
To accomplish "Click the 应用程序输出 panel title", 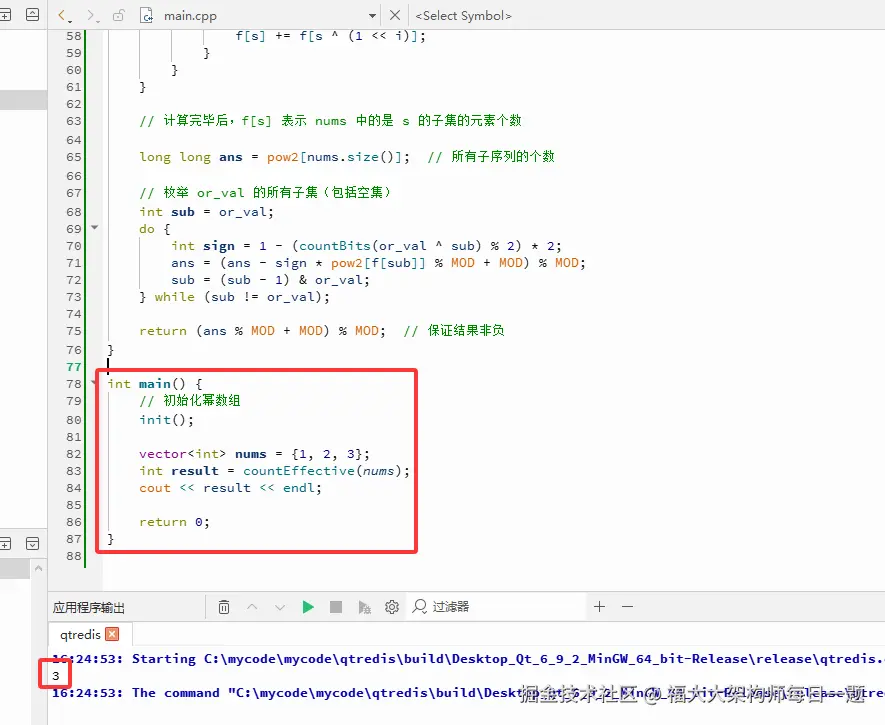I will [x=89, y=608].
